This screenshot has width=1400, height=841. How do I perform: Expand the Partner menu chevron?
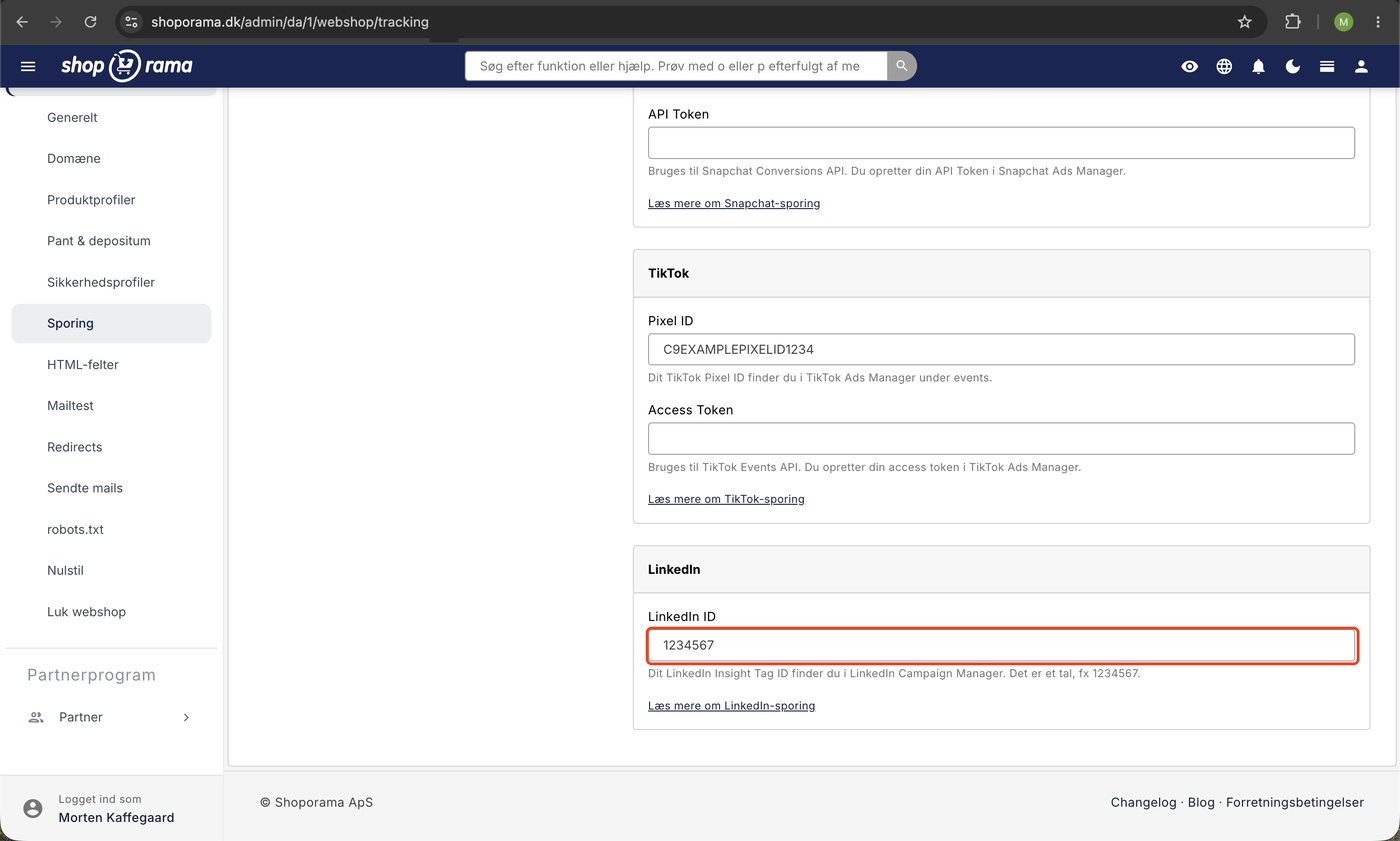pyautogui.click(x=186, y=717)
